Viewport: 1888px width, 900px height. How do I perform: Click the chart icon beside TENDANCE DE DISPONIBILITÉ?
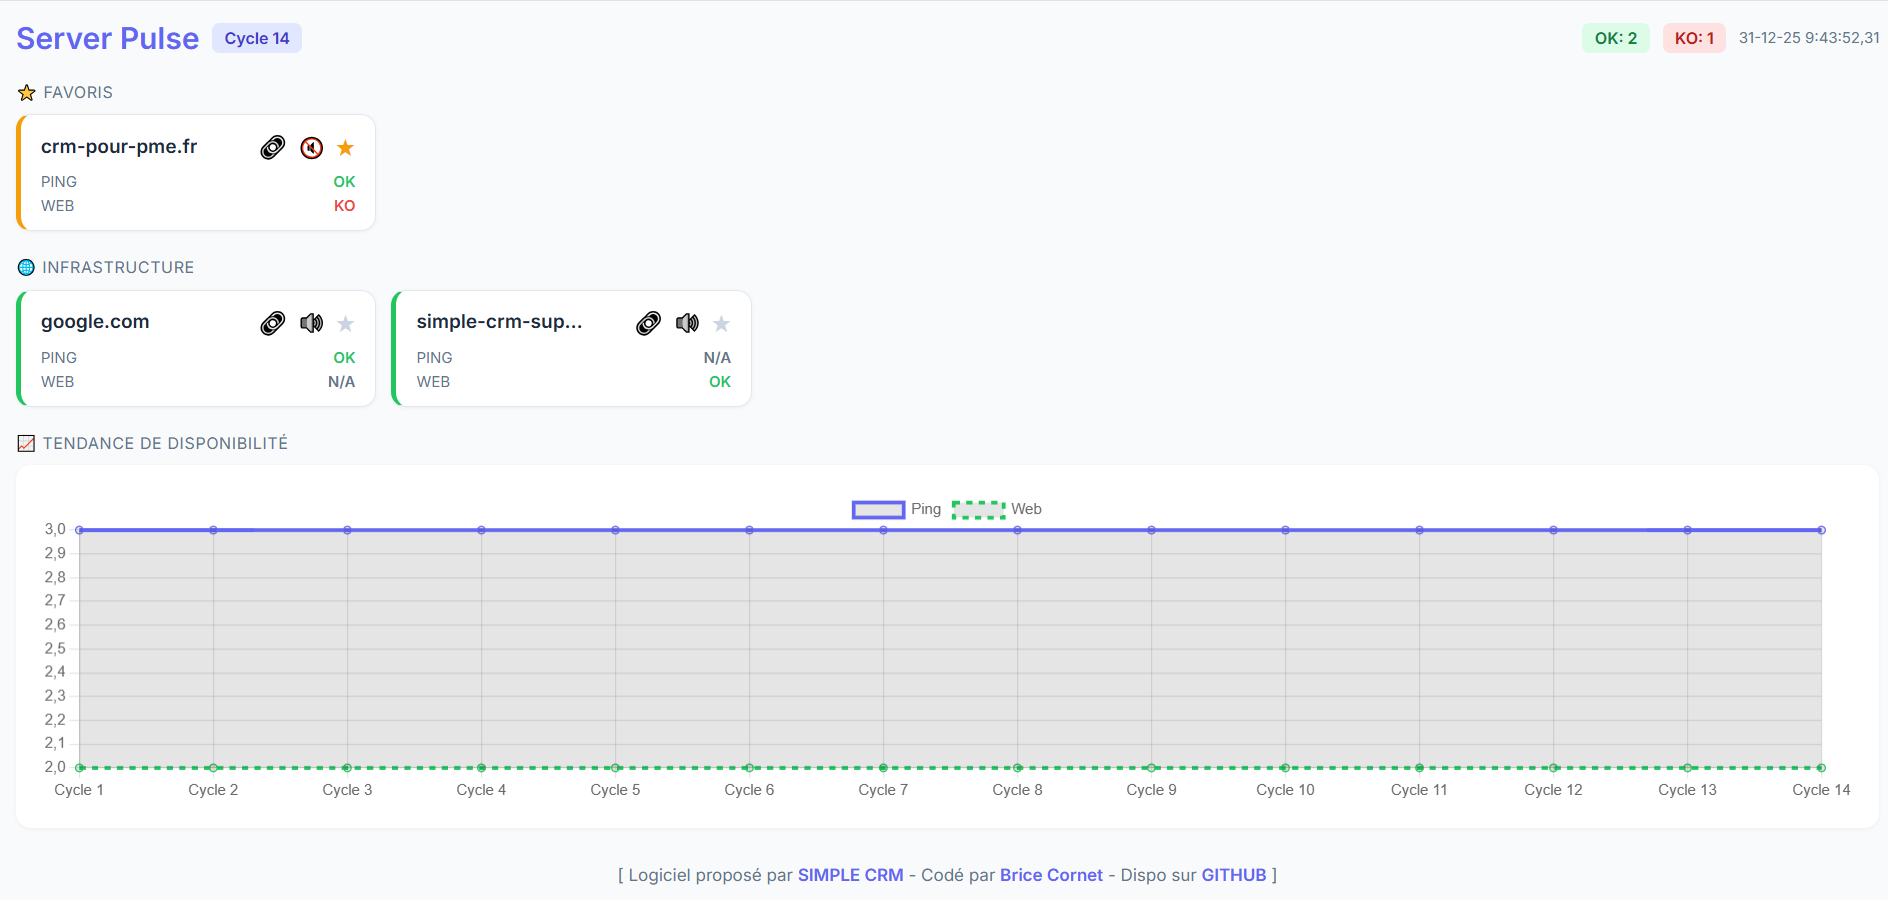pos(25,442)
